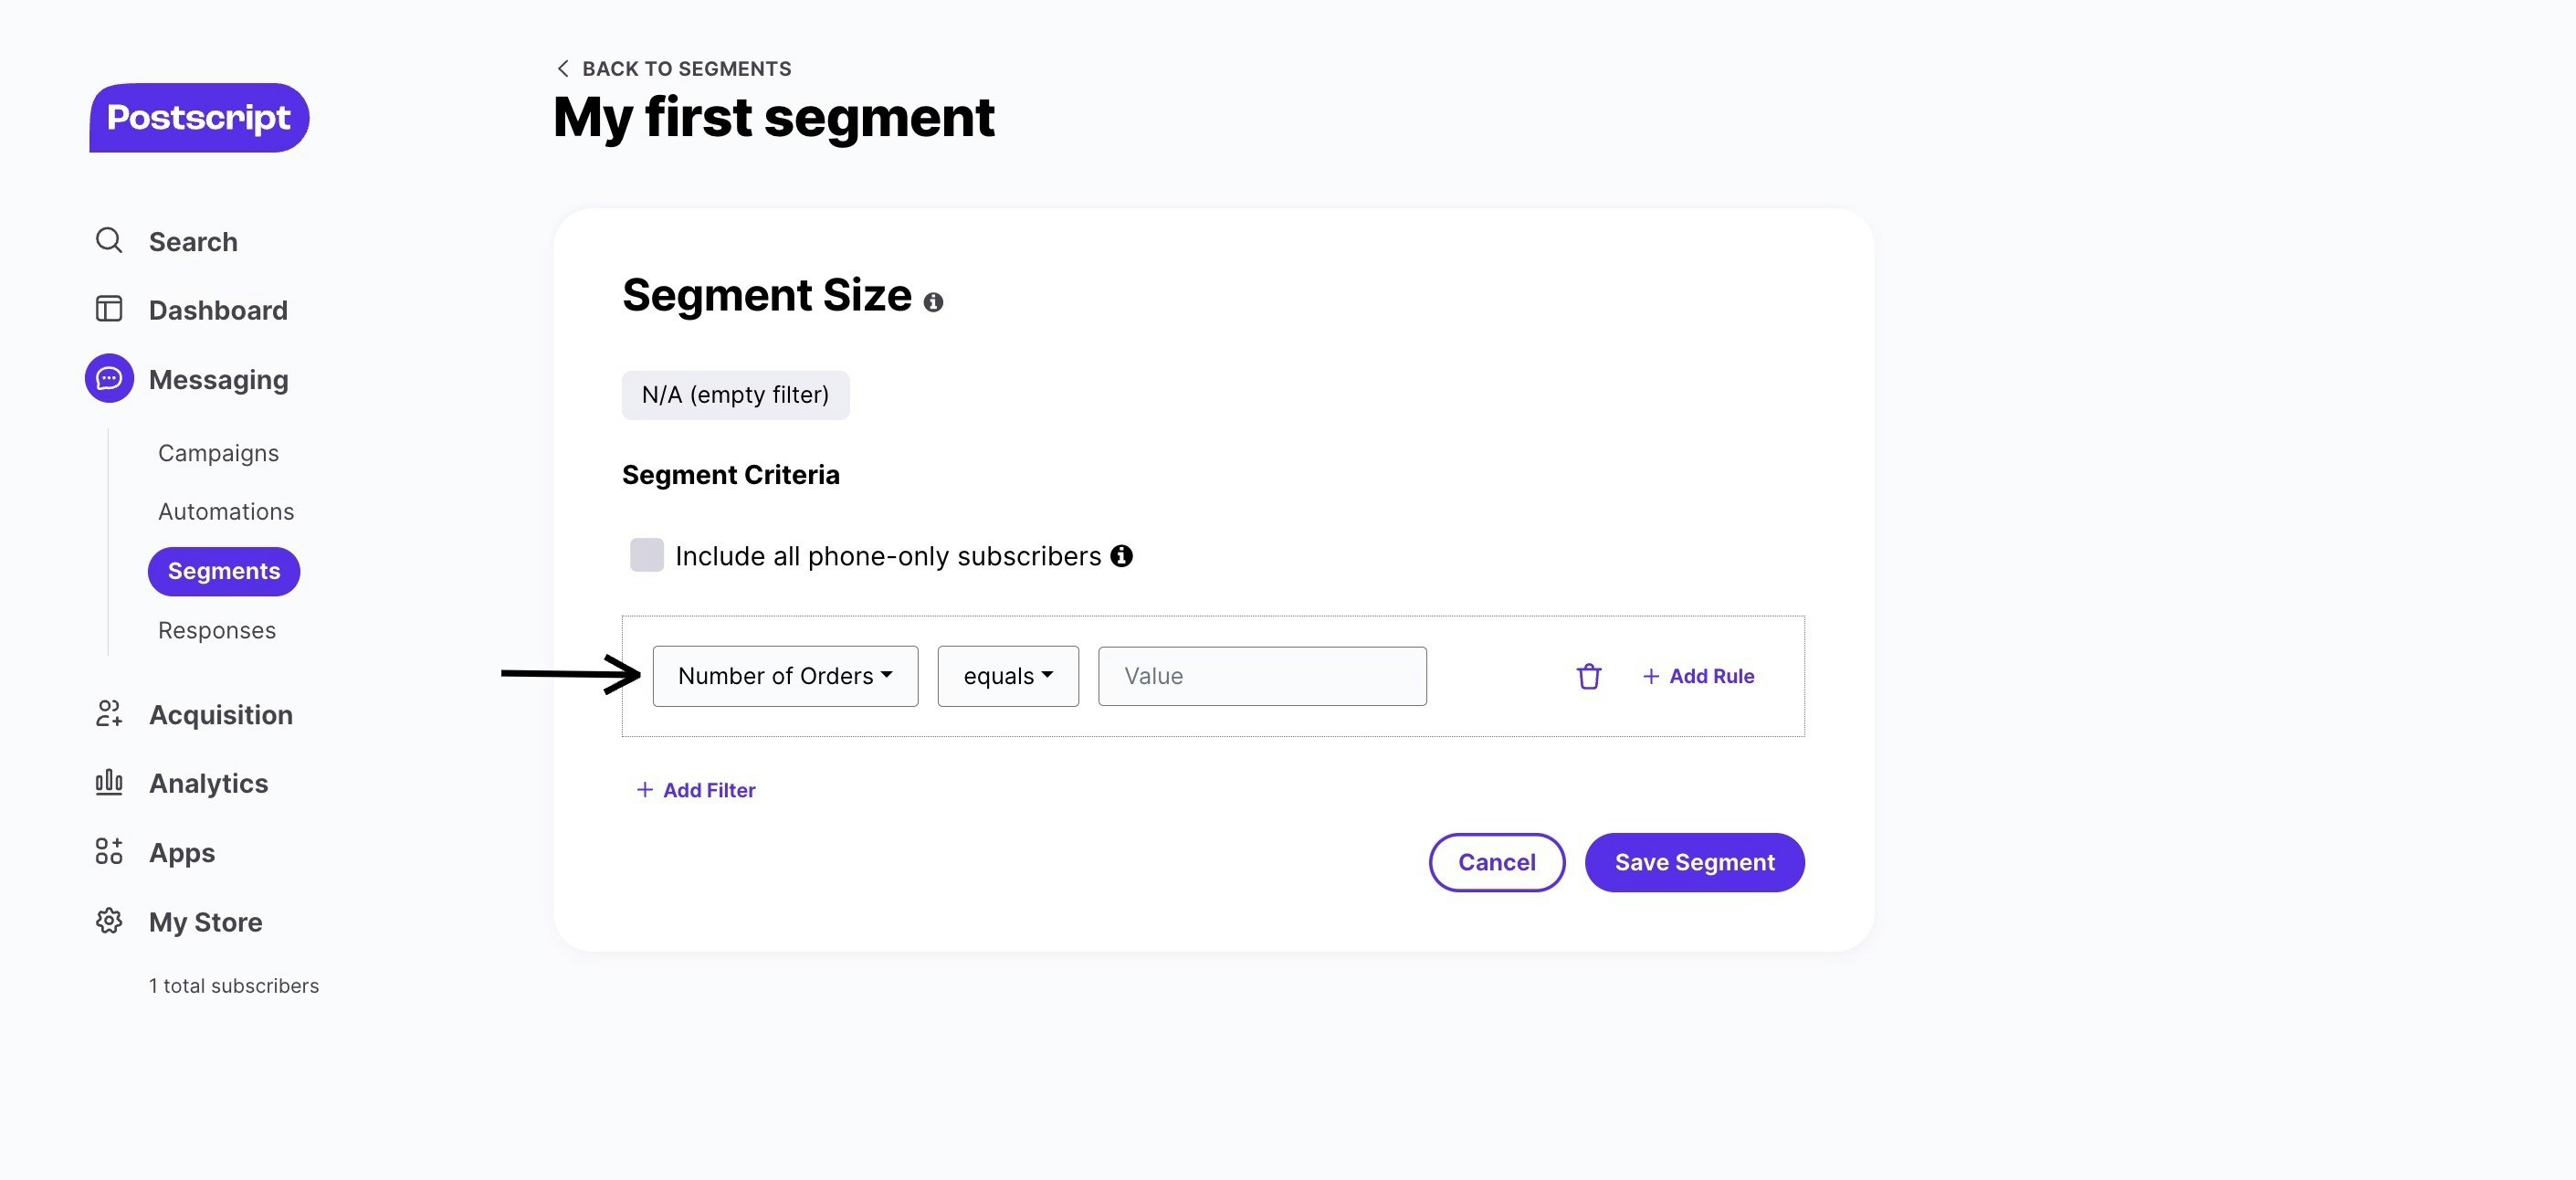This screenshot has width=2576, height=1180.
Task: Click the Value input field
Action: coord(1261,677)
